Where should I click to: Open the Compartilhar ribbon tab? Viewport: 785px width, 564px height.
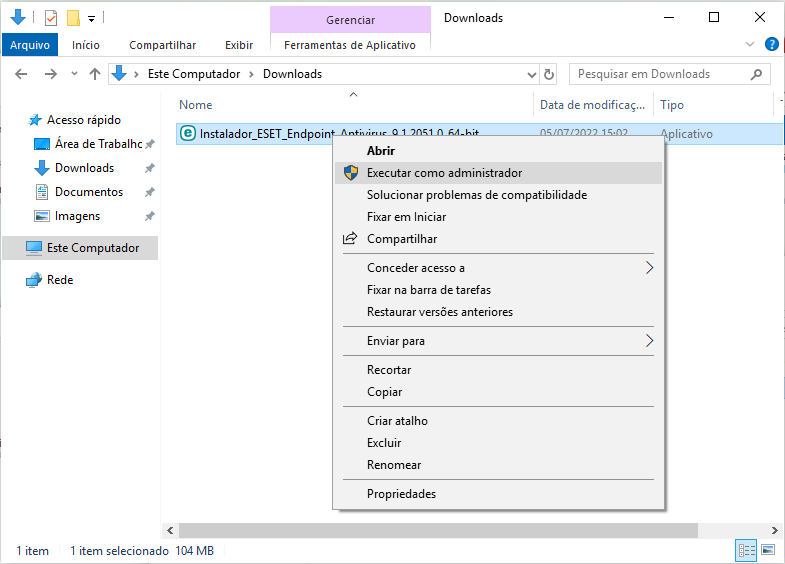[x=162, y=45]
